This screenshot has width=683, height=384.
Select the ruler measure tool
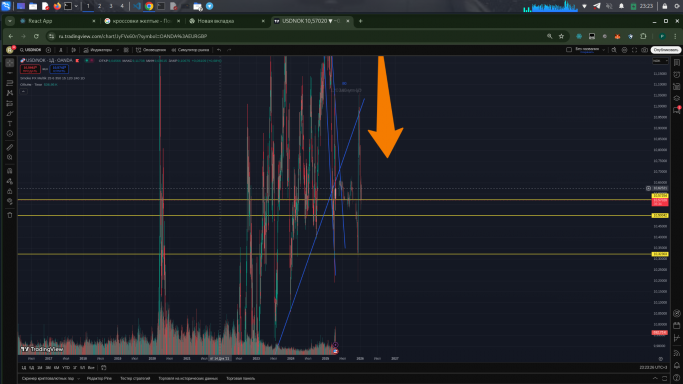tap(10, 147)
